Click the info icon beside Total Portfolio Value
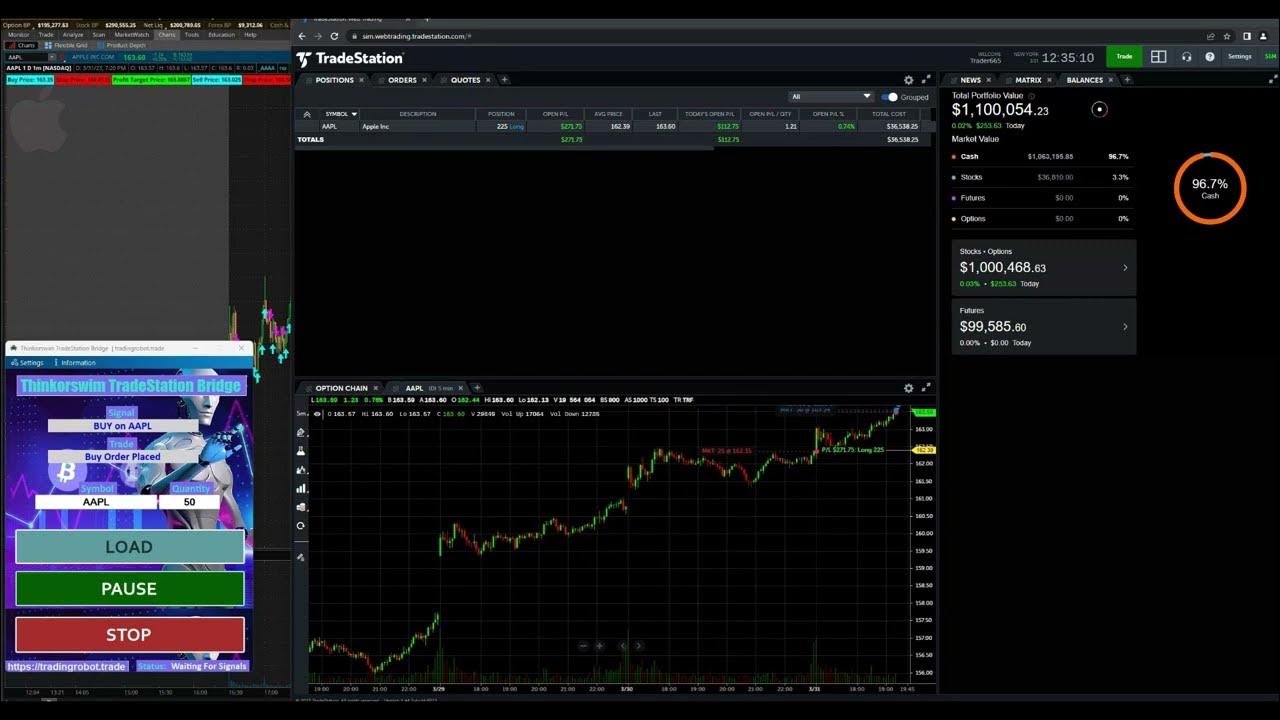 1032,96
